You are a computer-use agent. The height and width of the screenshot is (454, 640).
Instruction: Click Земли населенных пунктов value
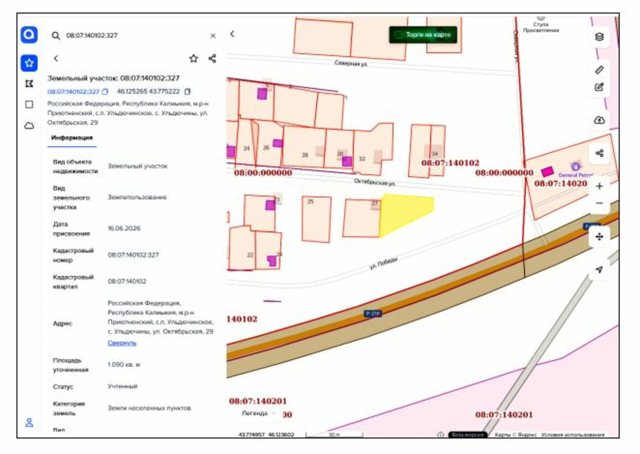pyautogui.click(x=149, y=408)
